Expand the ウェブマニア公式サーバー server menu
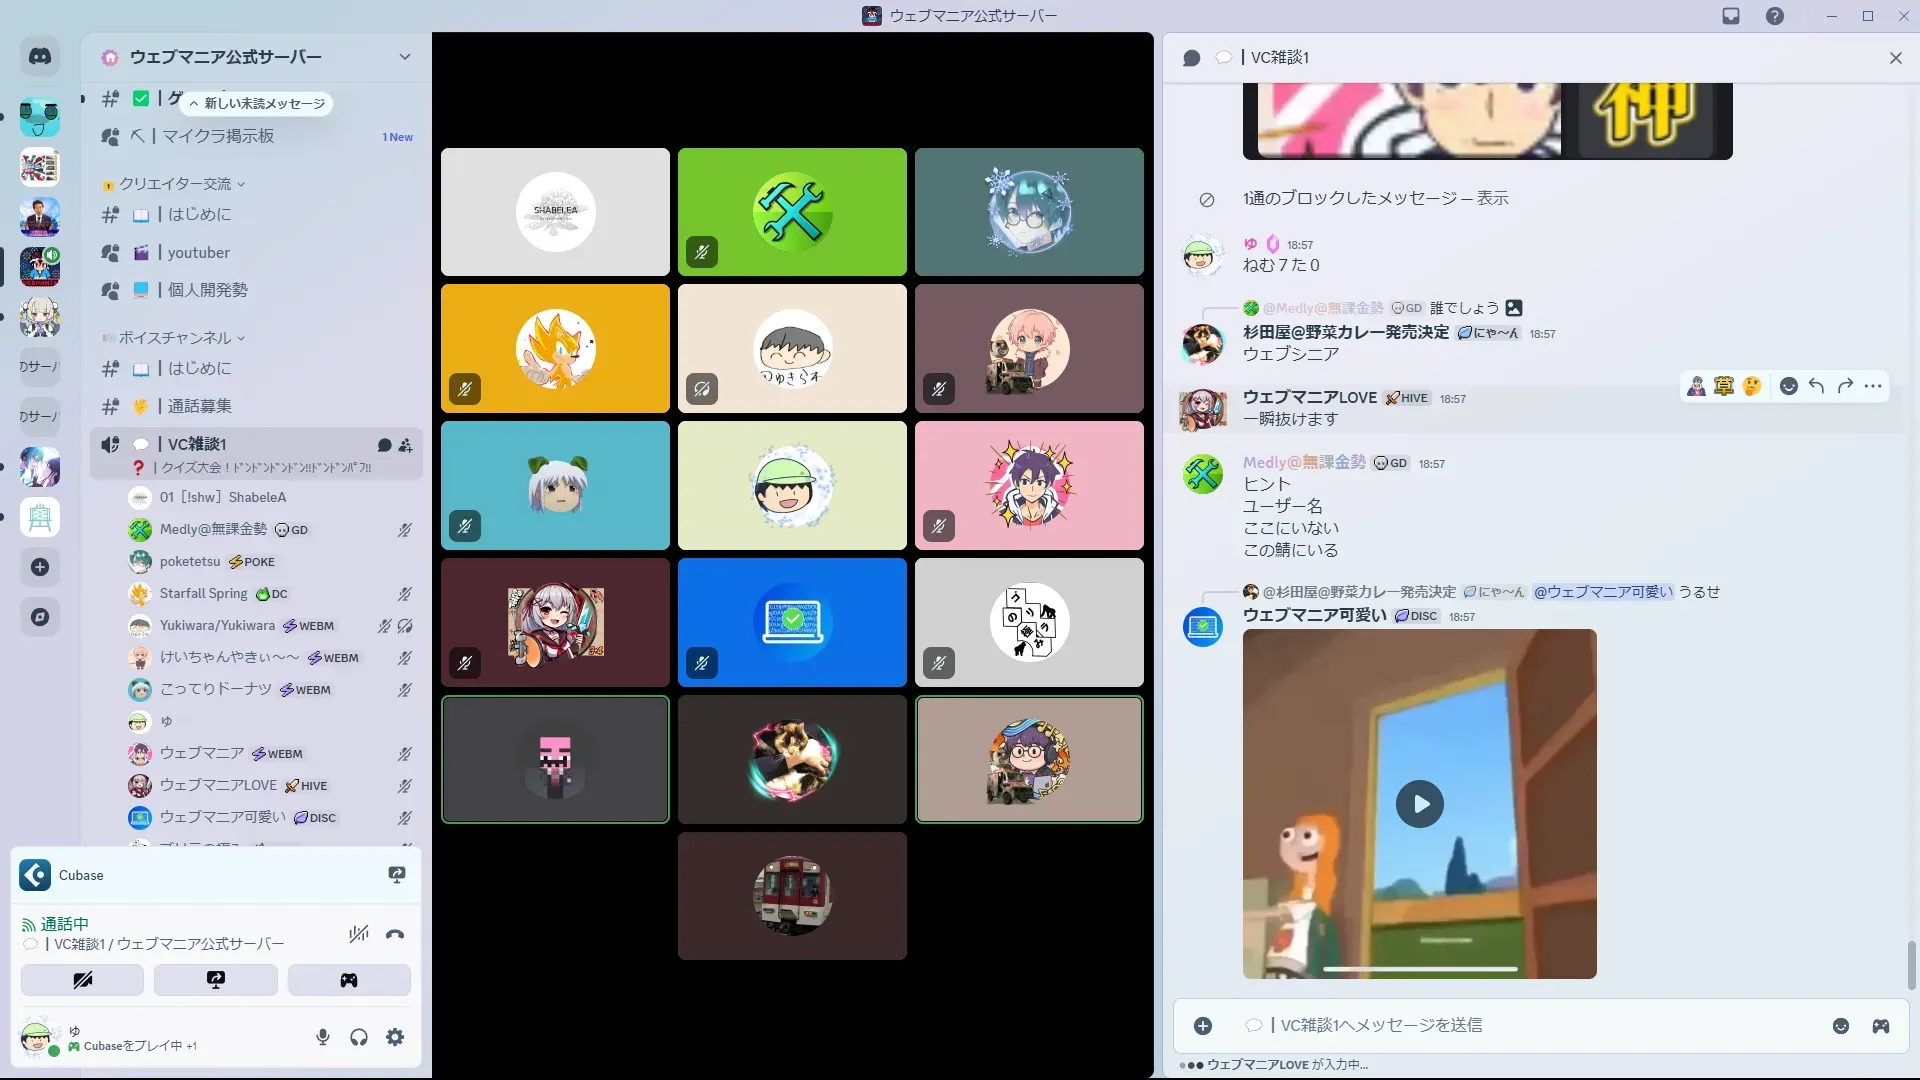 [404, 57]
